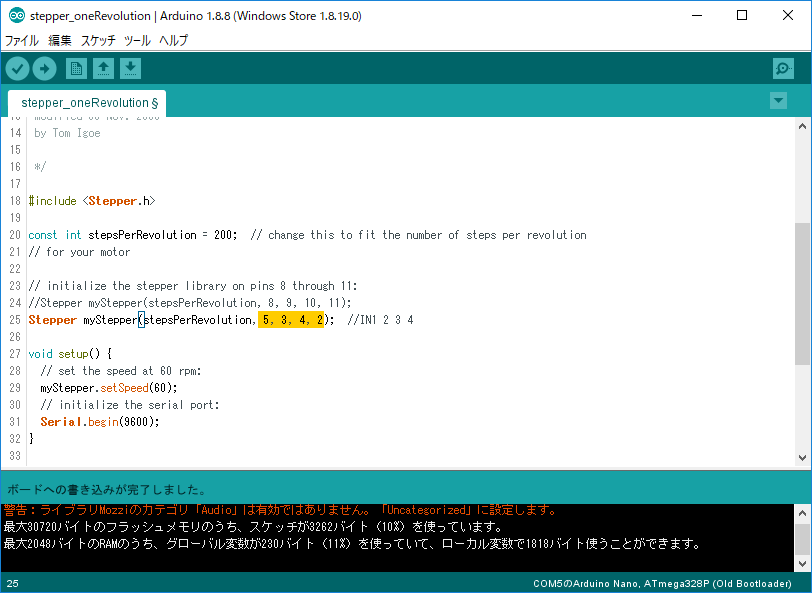Open the ヘルプ menu
Screen dimensions: 812x593
pos(173,40)
